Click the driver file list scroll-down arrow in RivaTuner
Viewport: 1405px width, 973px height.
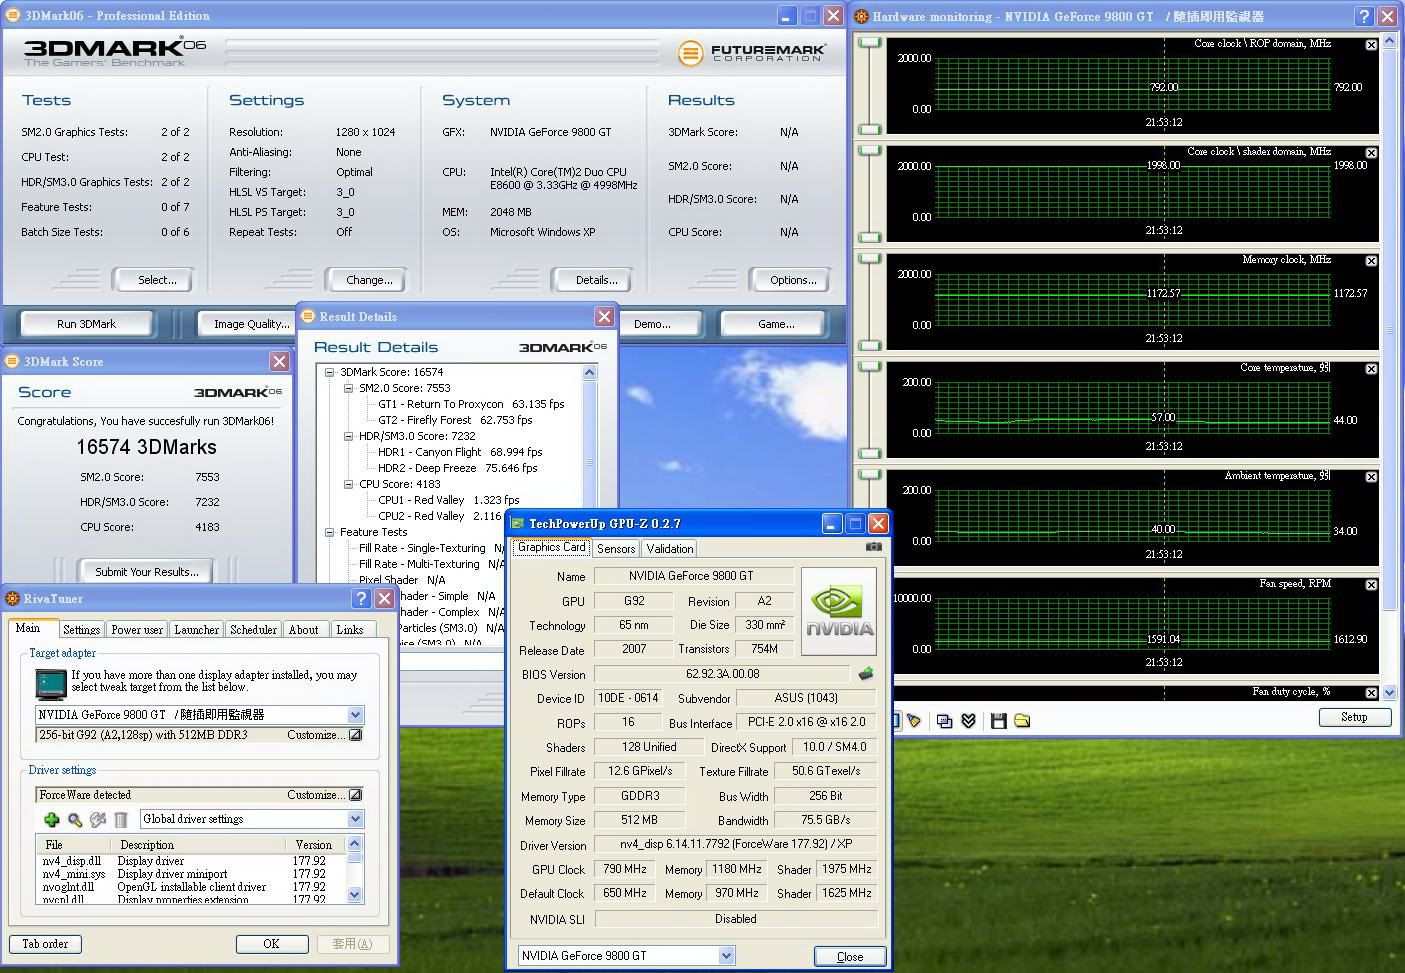[x=354, y=895]
